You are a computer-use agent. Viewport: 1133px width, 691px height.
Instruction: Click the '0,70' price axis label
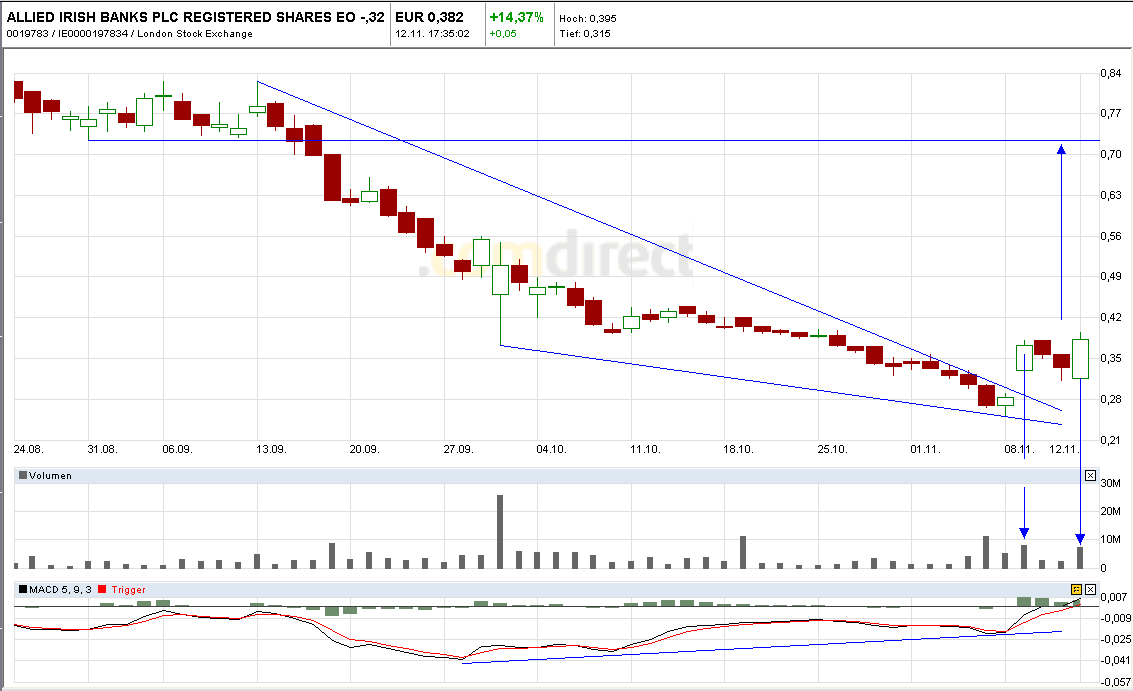pos(1111,154)
